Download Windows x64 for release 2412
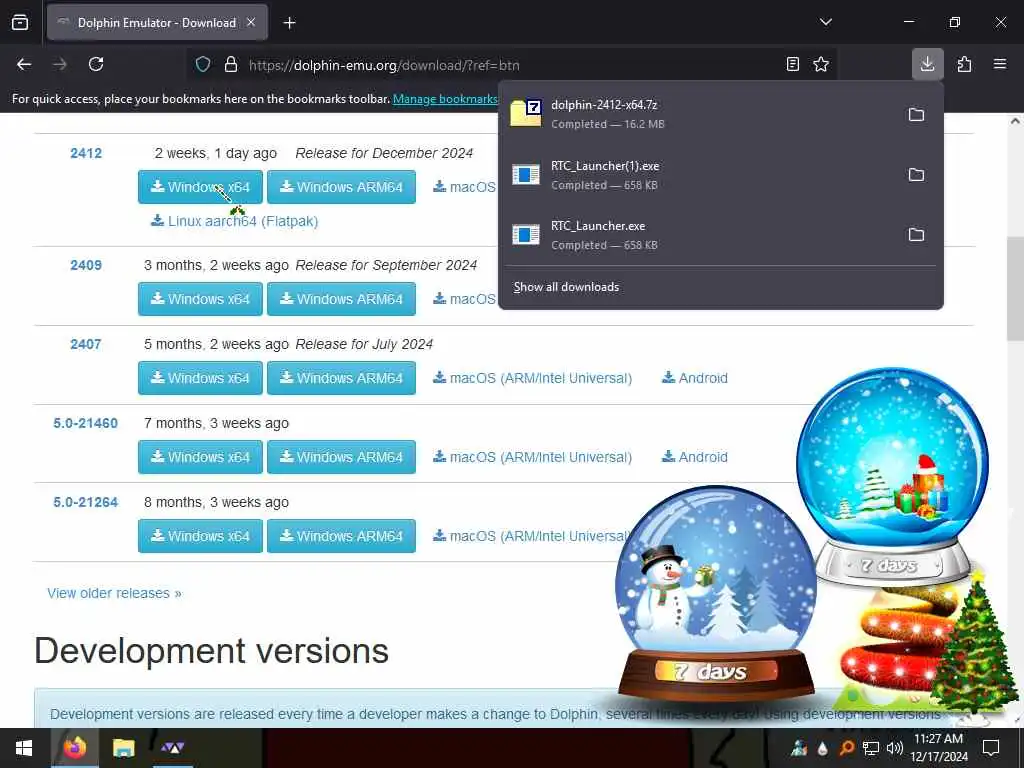The width and height of the screenshot is (1024, 768). point(200,187)
